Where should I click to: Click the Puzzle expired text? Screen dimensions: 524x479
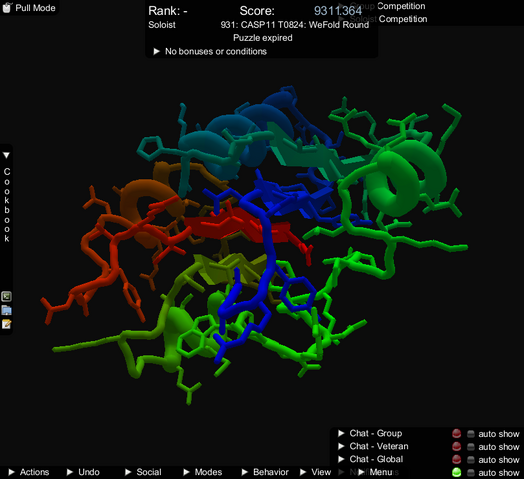[263, 38]
